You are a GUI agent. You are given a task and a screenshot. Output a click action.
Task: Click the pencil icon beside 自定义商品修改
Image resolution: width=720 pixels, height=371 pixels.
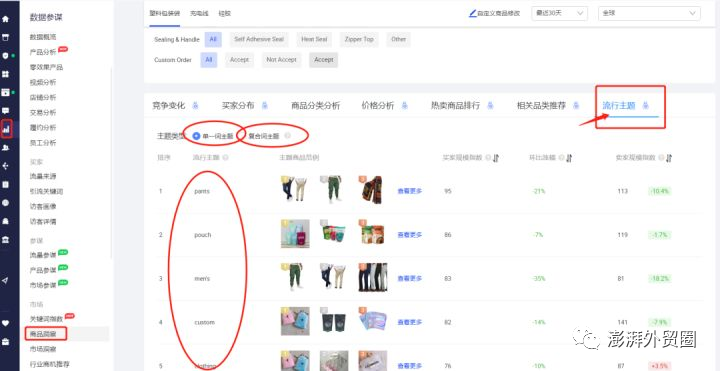point(472,13)
